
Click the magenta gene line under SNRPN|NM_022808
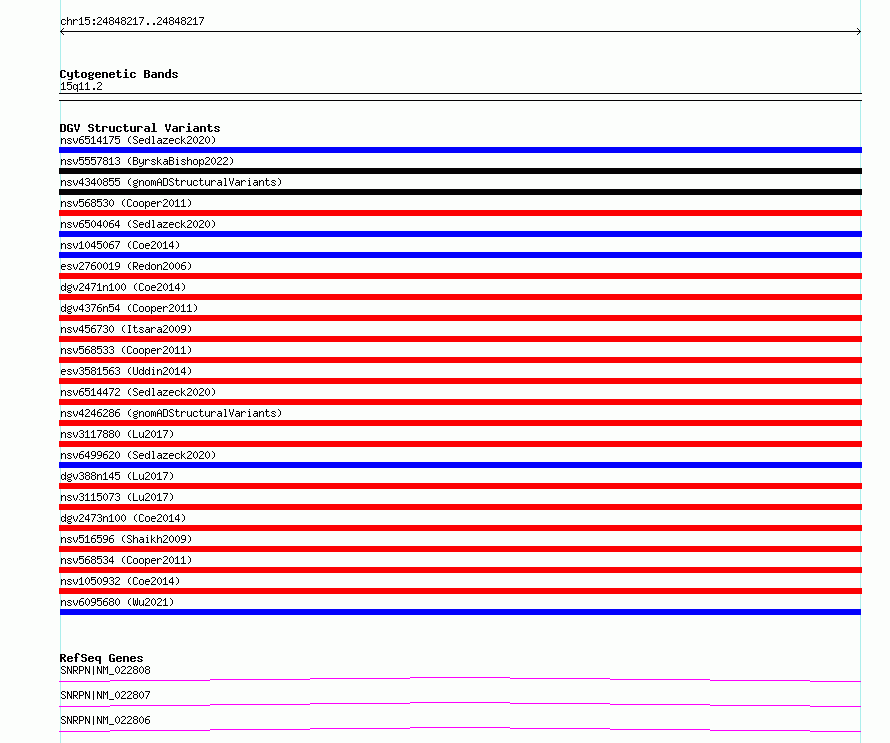tap(460, 679)
